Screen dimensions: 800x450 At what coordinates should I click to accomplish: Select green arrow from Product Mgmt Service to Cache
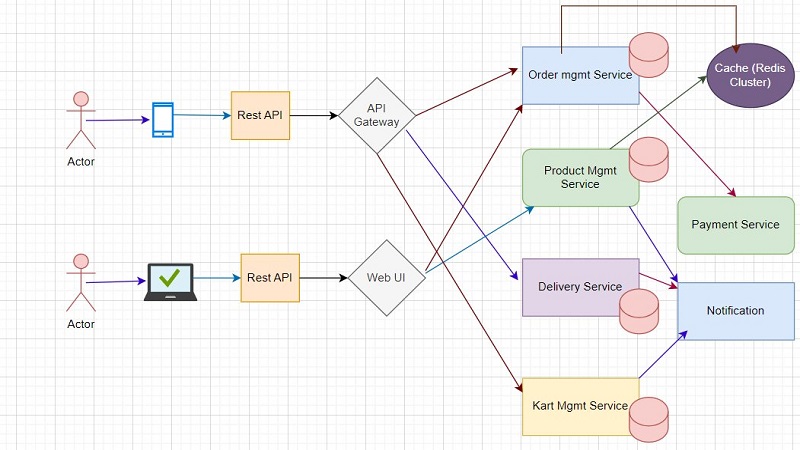(x=658, y=112)
